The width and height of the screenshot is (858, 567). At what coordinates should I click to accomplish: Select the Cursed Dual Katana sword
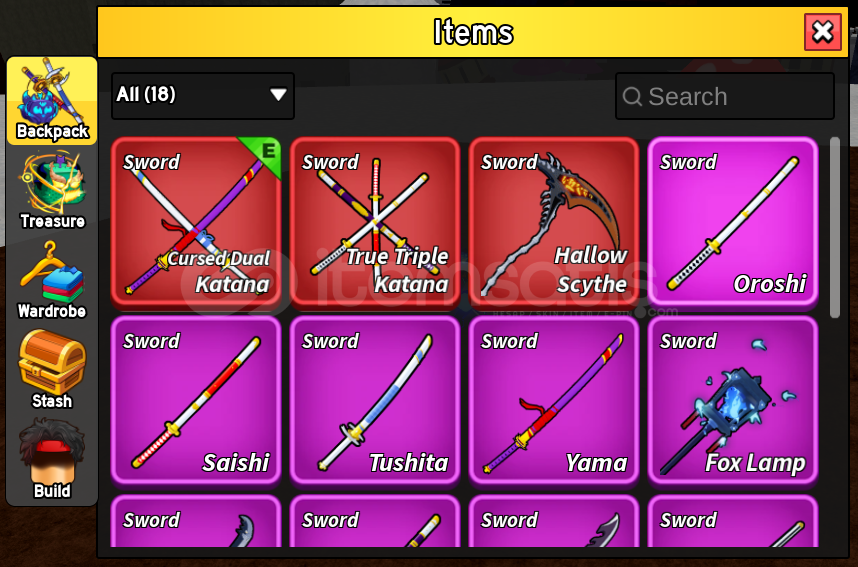point(196,221)
